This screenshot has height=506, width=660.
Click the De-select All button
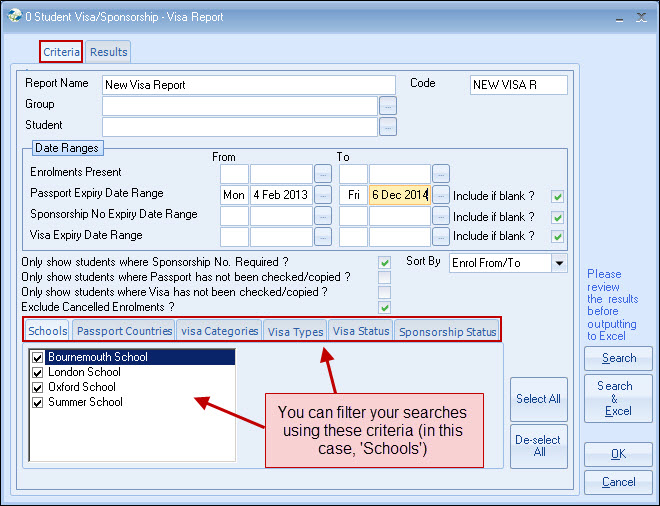538,446
